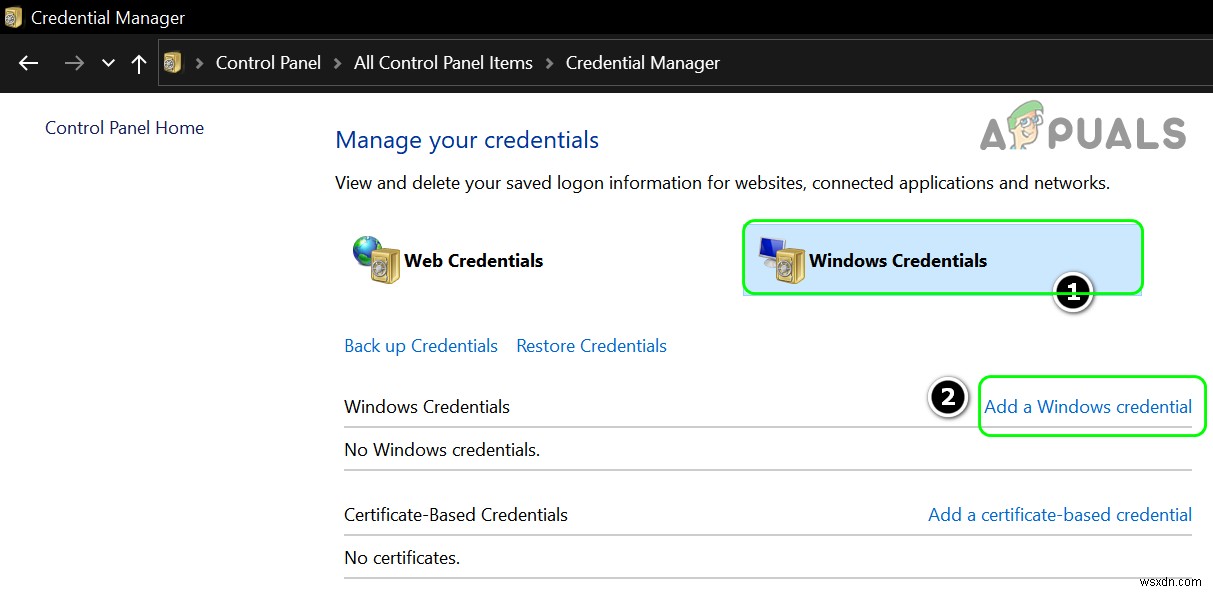Image resolution: width=1213 pixels, height=592 pixels.
Task: Expand the chevron after Control Panel breadcrumb
Action: click(x=338, y=63)
